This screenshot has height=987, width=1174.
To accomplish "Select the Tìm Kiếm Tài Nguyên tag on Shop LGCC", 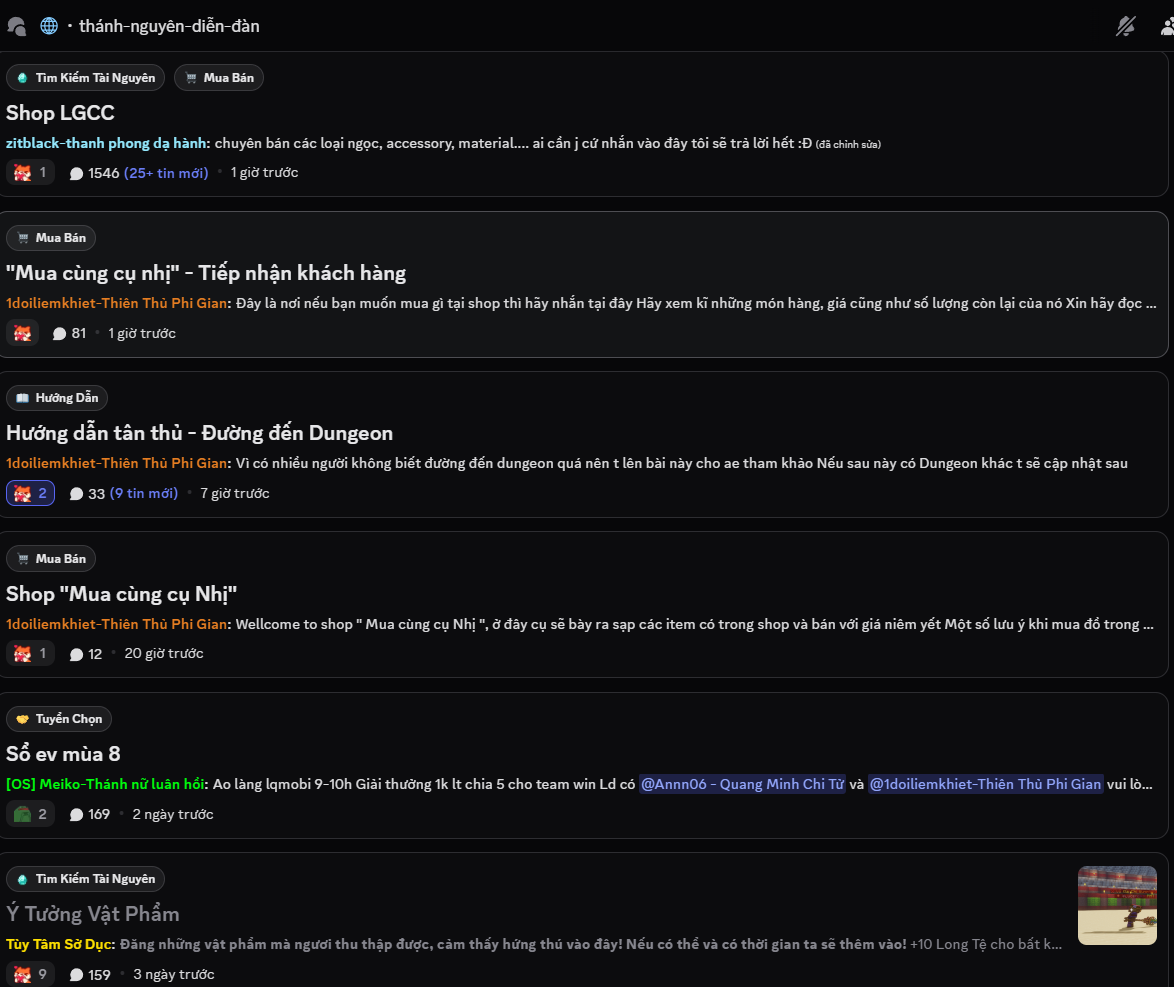I will tap(85, 78).
